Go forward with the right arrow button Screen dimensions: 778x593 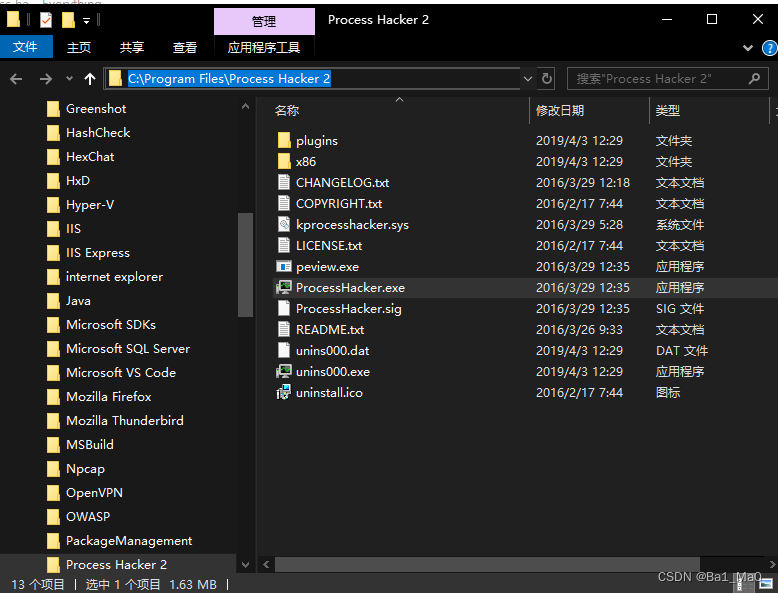click(46, 79)
